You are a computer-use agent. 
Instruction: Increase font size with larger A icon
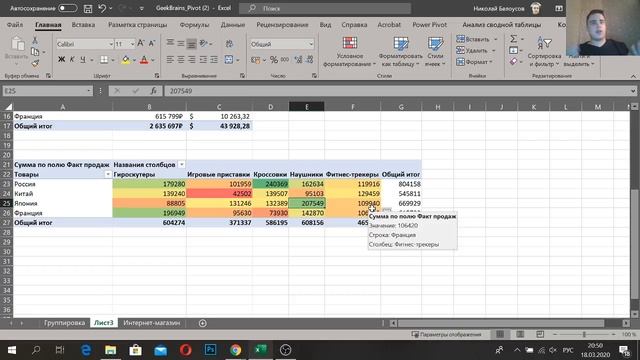141,43
